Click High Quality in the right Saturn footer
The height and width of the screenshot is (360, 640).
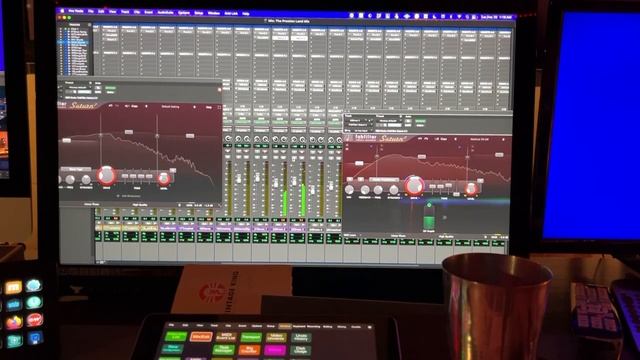446,236
